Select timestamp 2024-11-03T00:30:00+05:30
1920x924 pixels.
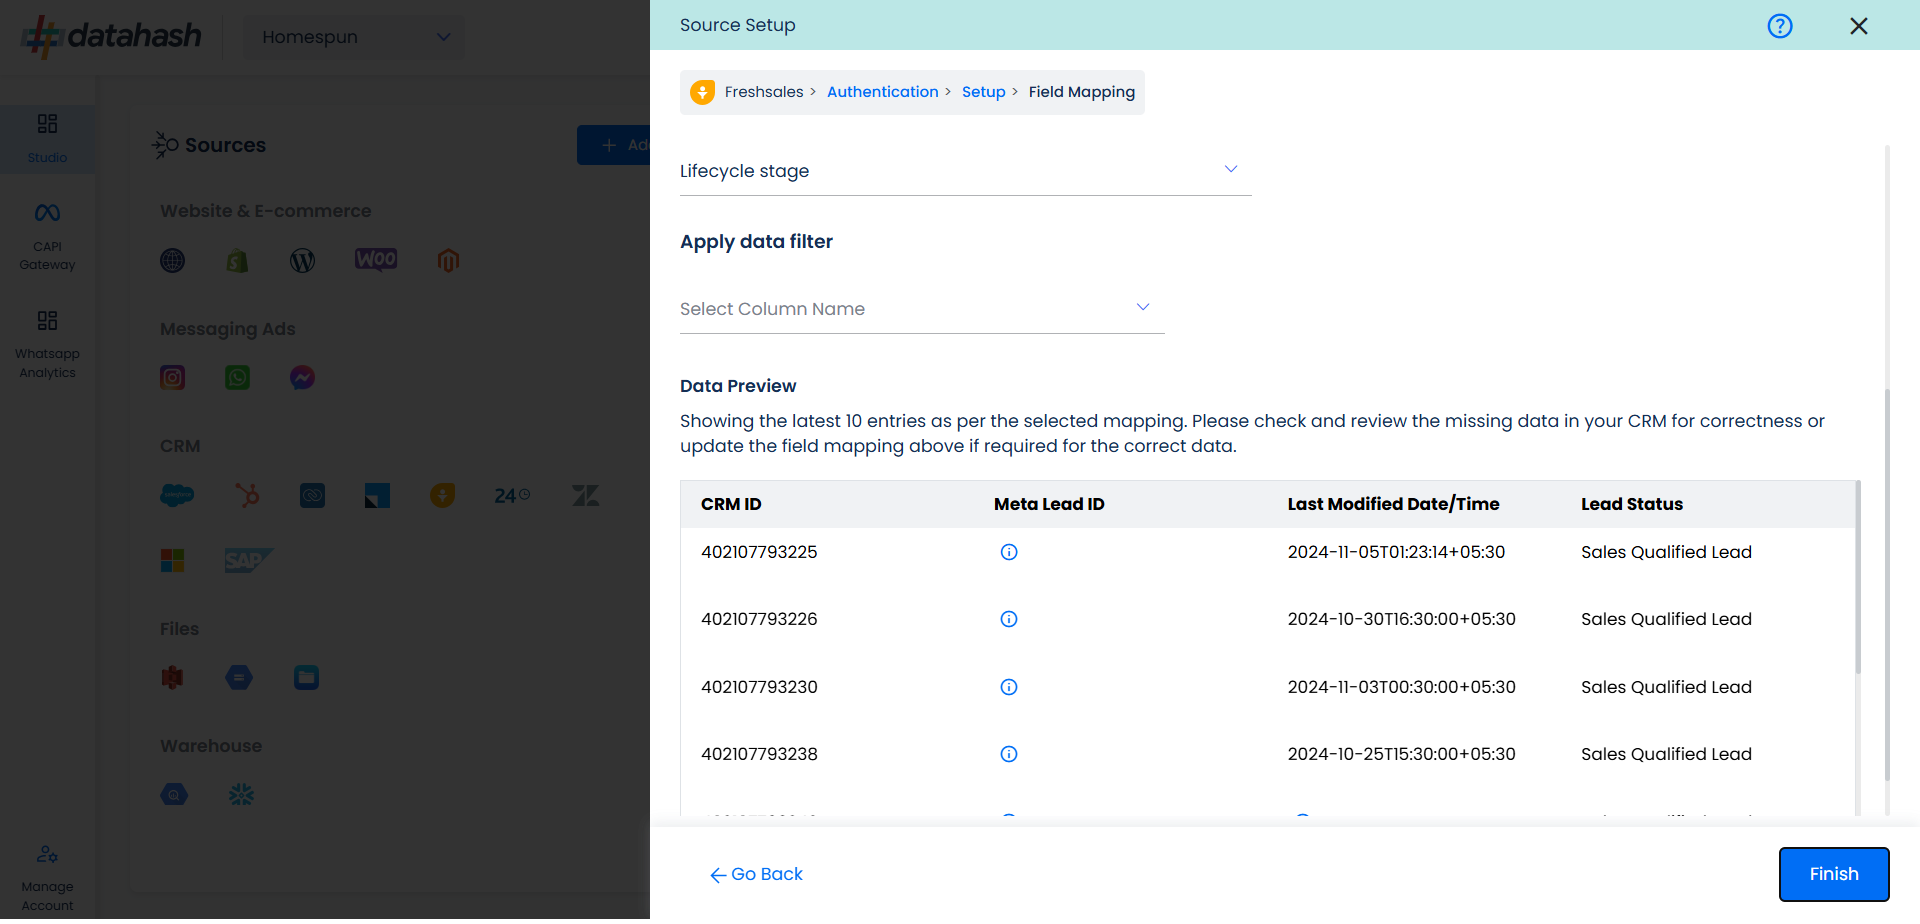click(x=1401, y=687)
